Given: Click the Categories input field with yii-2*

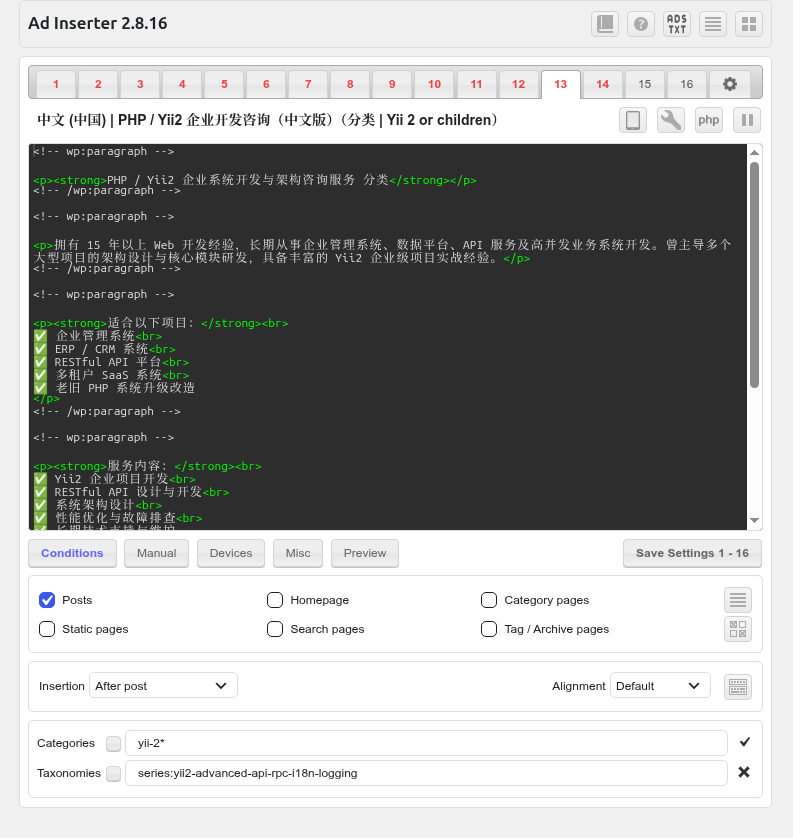Looking at the screenshot, I should coord(426,743).
